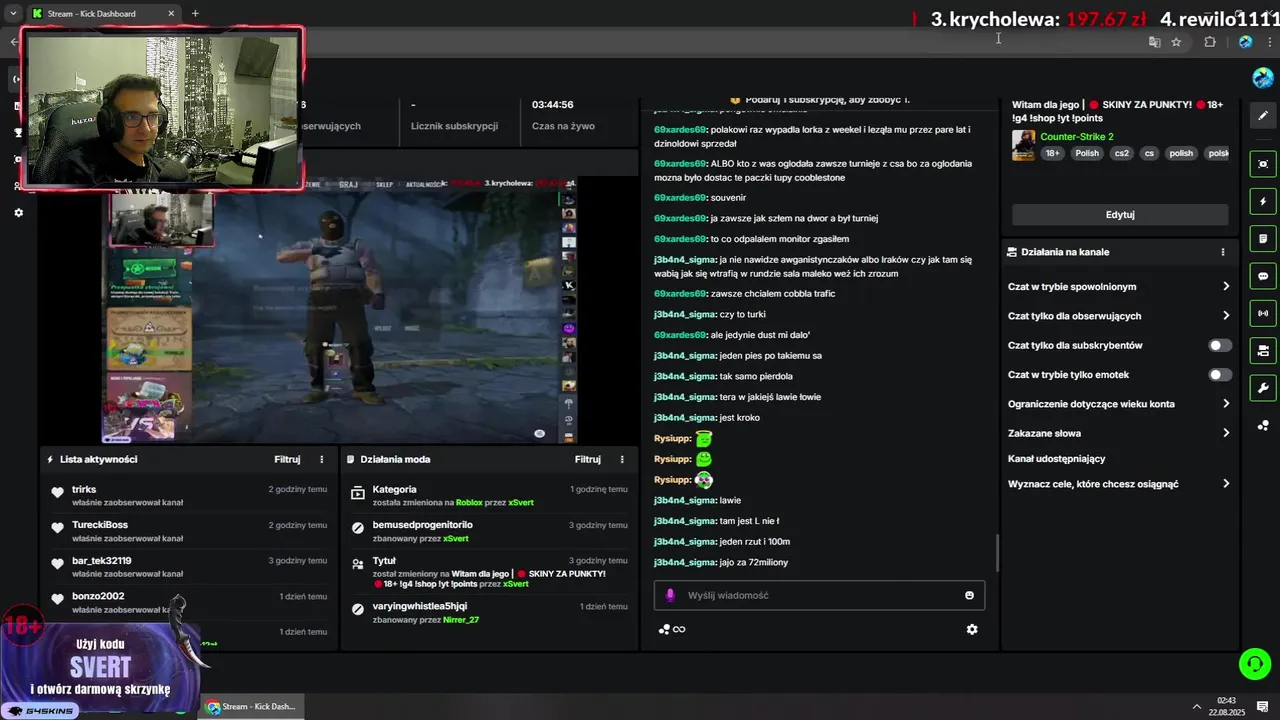Click Nirrer_27 link in mod actions

pos(461,620)
